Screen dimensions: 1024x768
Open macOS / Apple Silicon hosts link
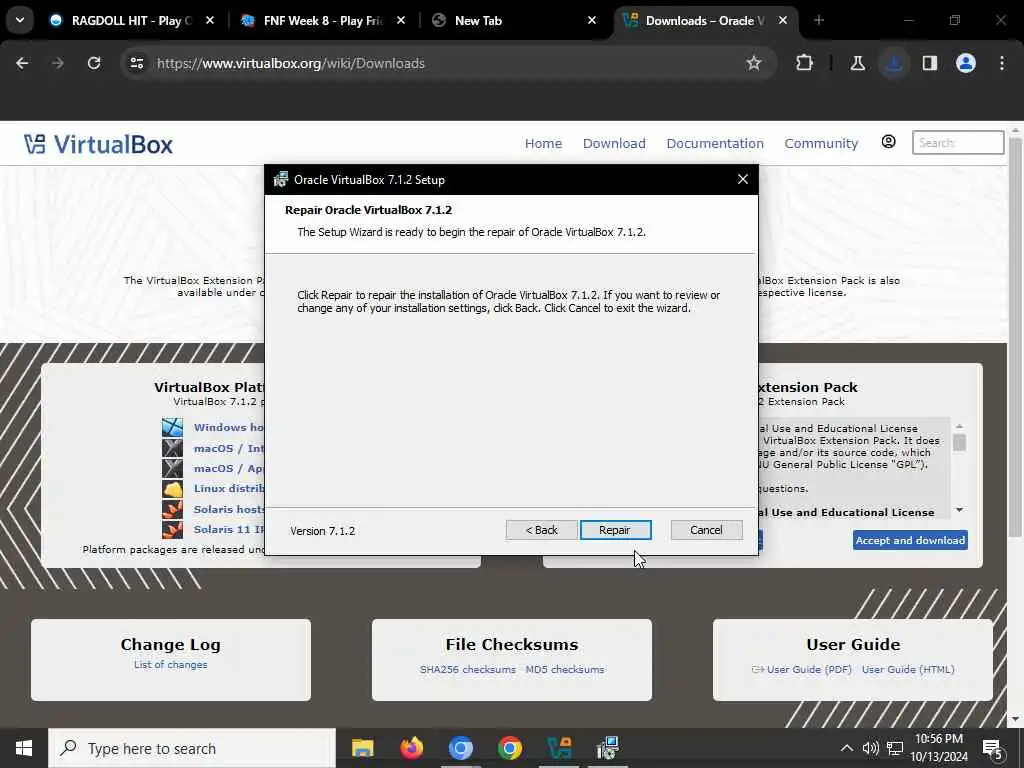point(229,468)
